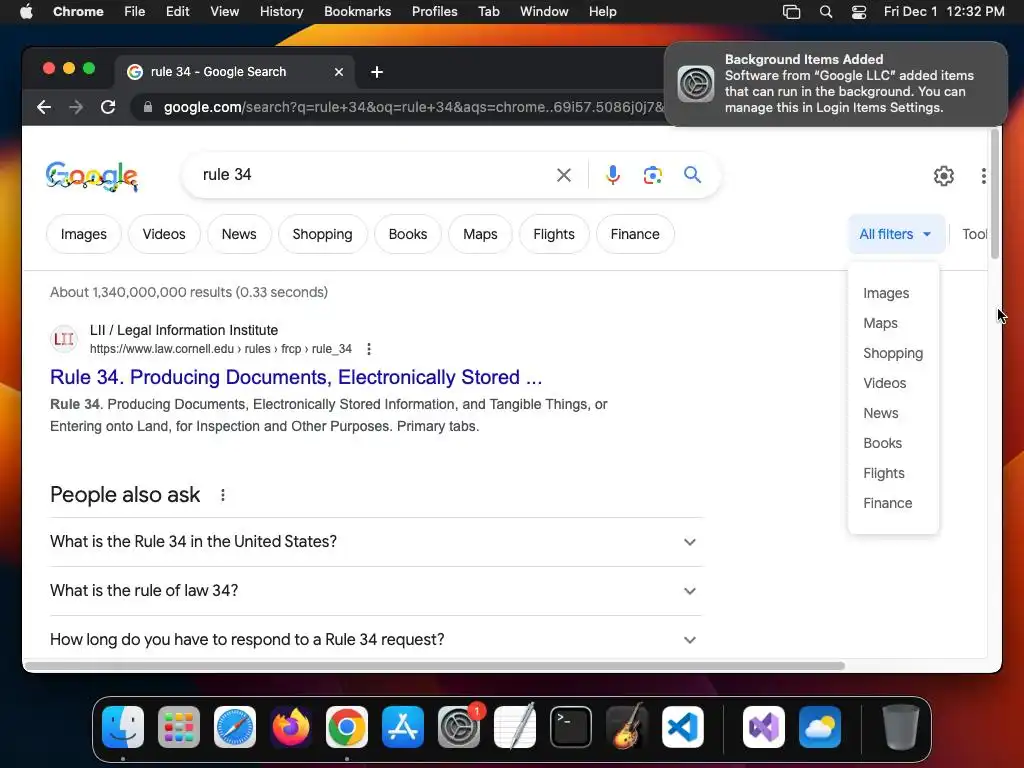Open the Rule 34 Producing Documents result link
The height and width of the screenshot is (768, 1024).
[296, 377]
